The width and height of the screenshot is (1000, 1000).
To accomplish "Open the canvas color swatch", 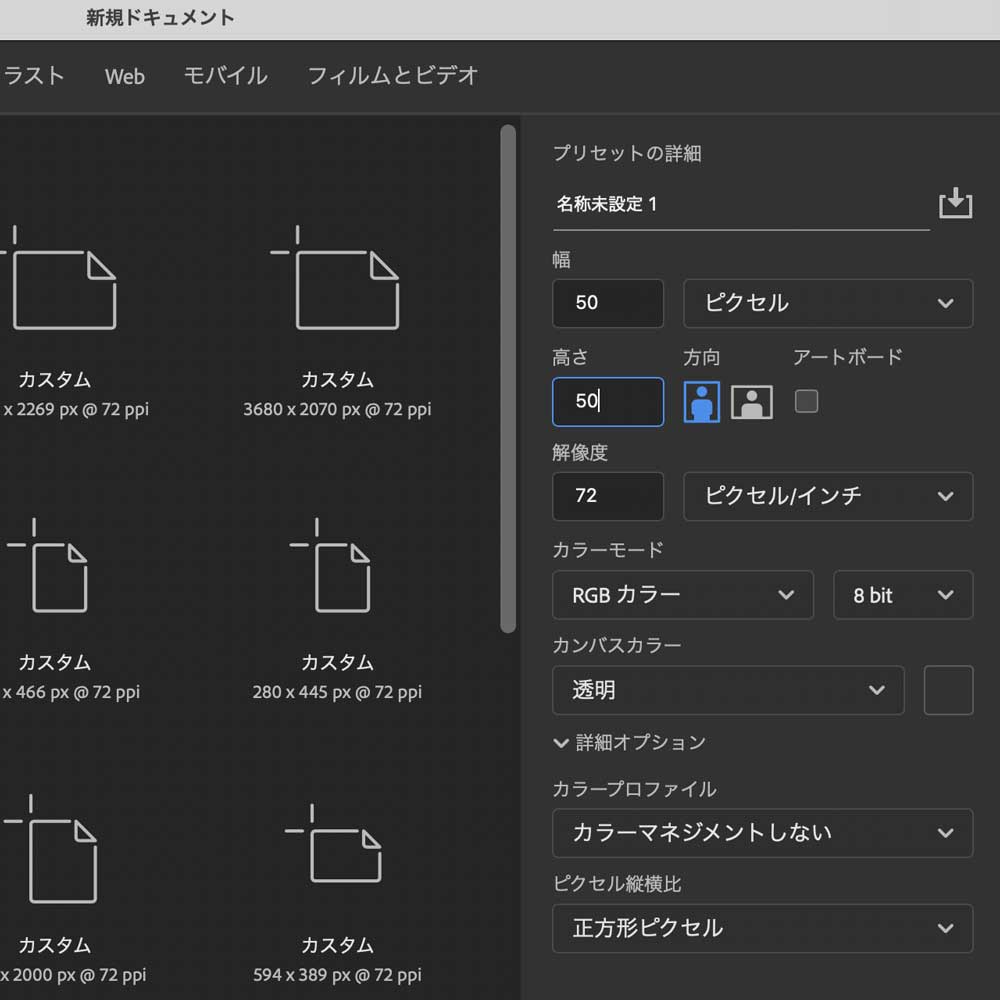I will (948, 690).
